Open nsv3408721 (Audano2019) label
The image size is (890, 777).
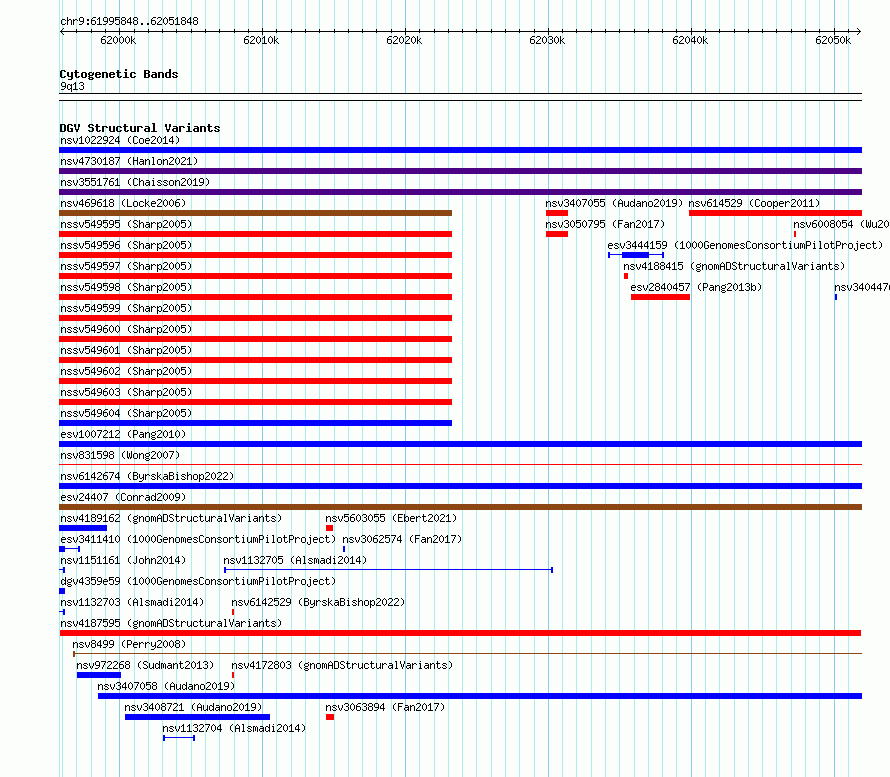click(193, 707)
